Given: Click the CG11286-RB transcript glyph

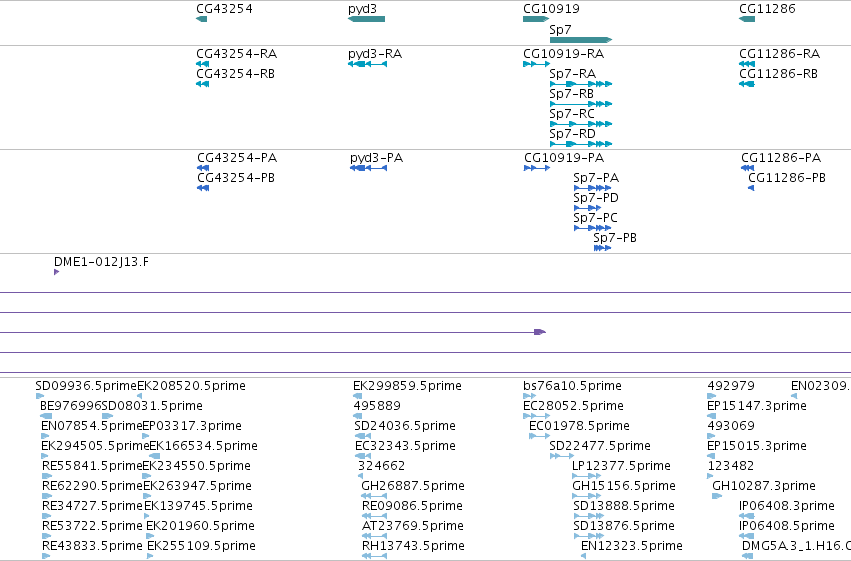Looking at the screenshot, I should pos(747,84).
